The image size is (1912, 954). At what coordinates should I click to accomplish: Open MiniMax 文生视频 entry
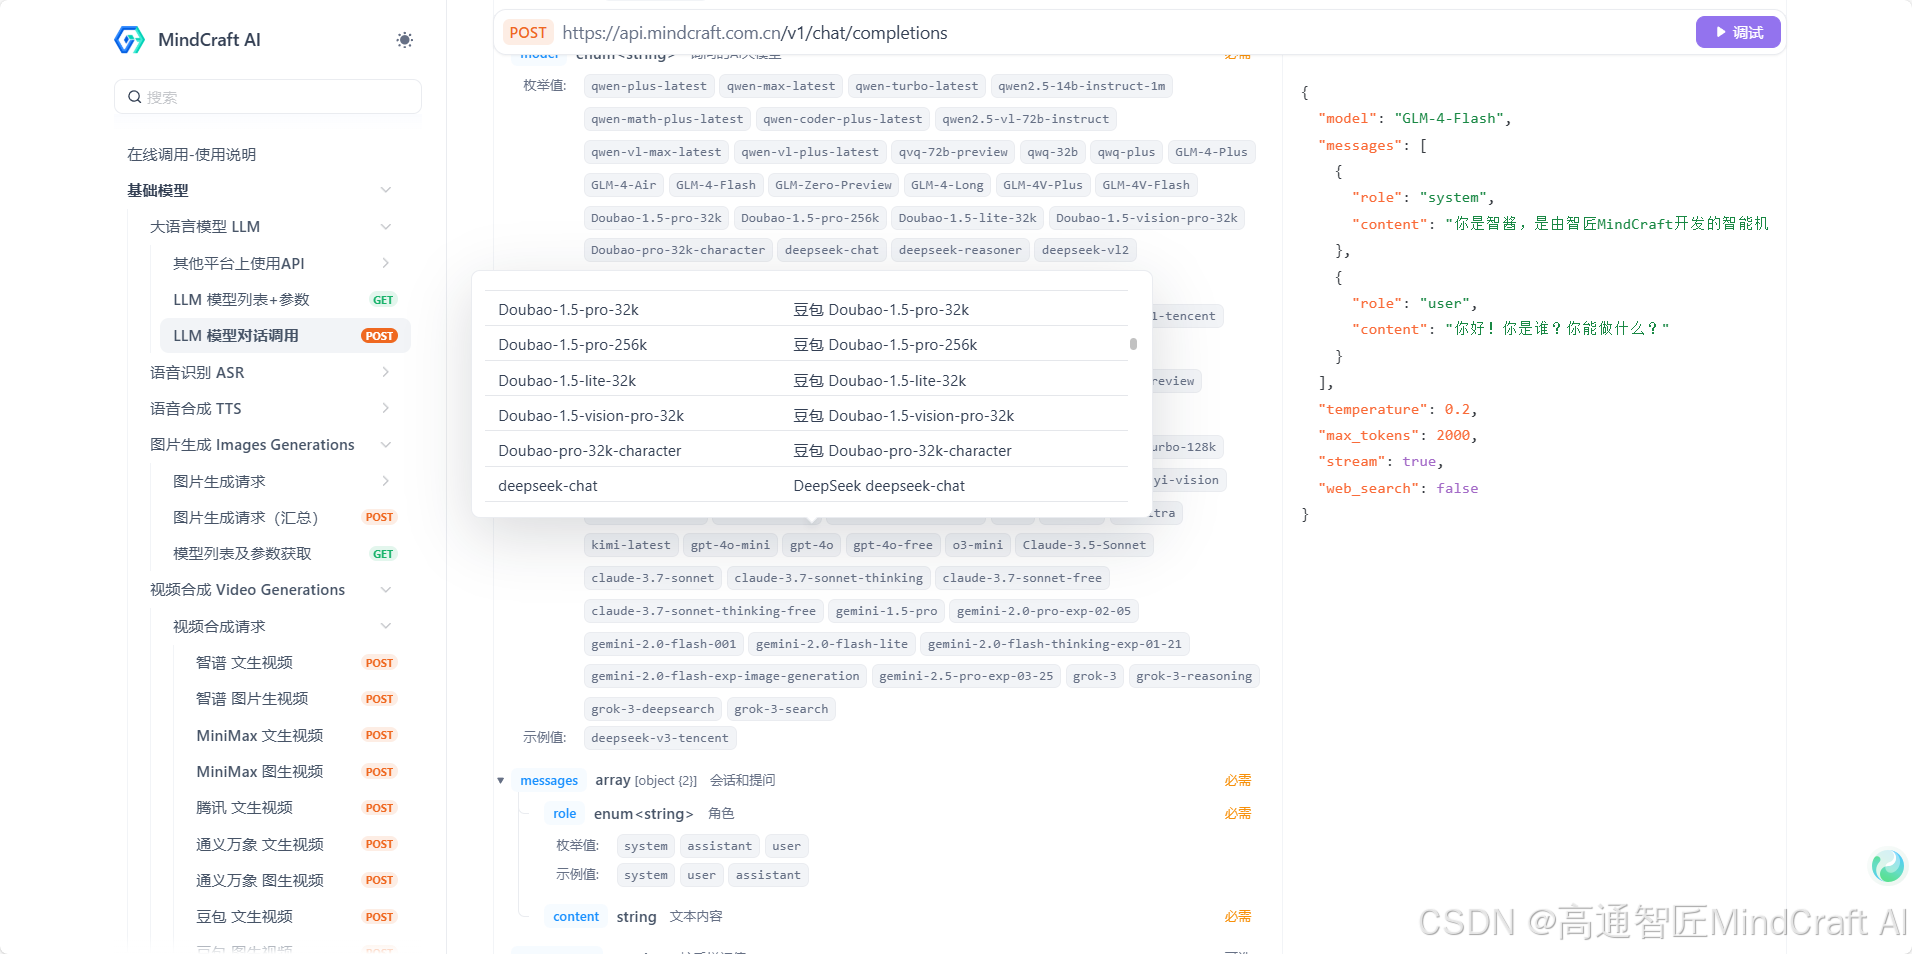point(297,735)
